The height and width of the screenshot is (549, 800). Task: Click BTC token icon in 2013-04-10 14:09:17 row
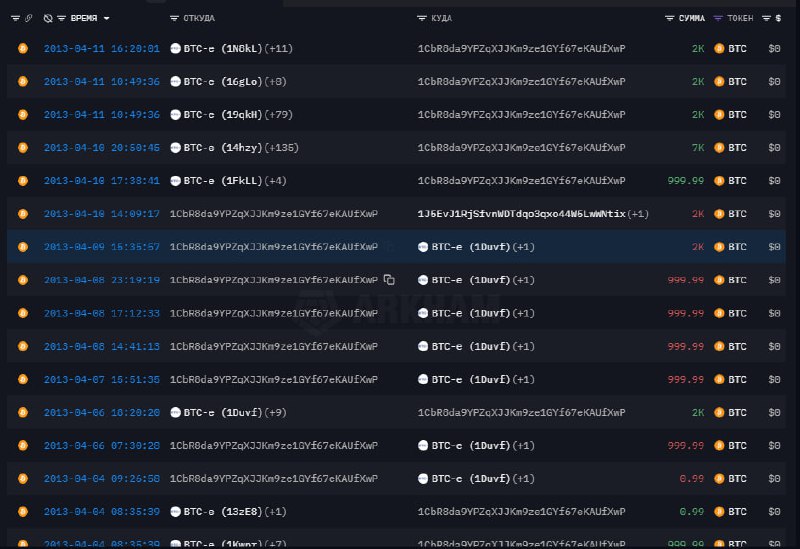tap(719, 214)
